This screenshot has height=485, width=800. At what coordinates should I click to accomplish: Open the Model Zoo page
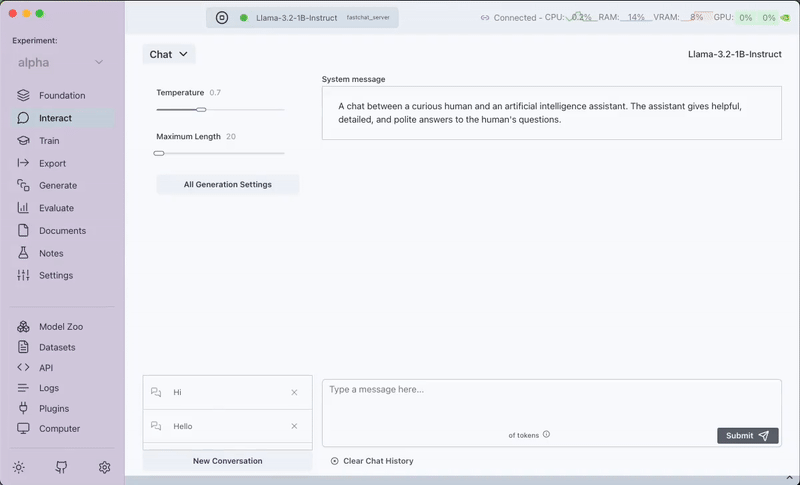(59, 327)
